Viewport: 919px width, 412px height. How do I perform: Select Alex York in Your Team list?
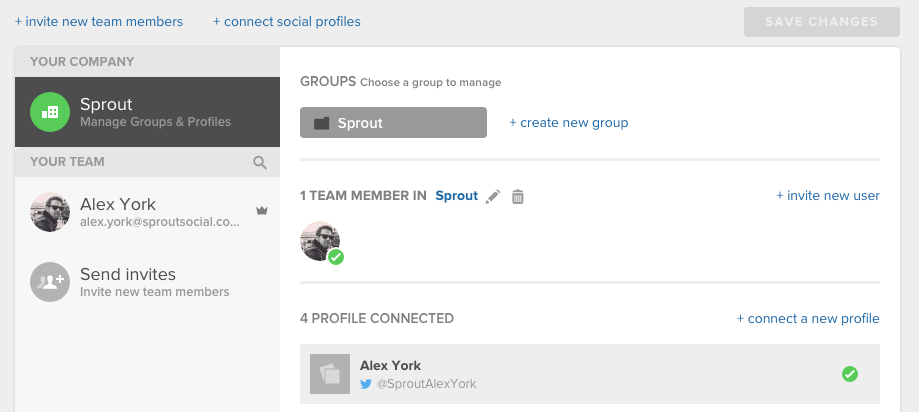pyautogui.click(x=147, y=212)
